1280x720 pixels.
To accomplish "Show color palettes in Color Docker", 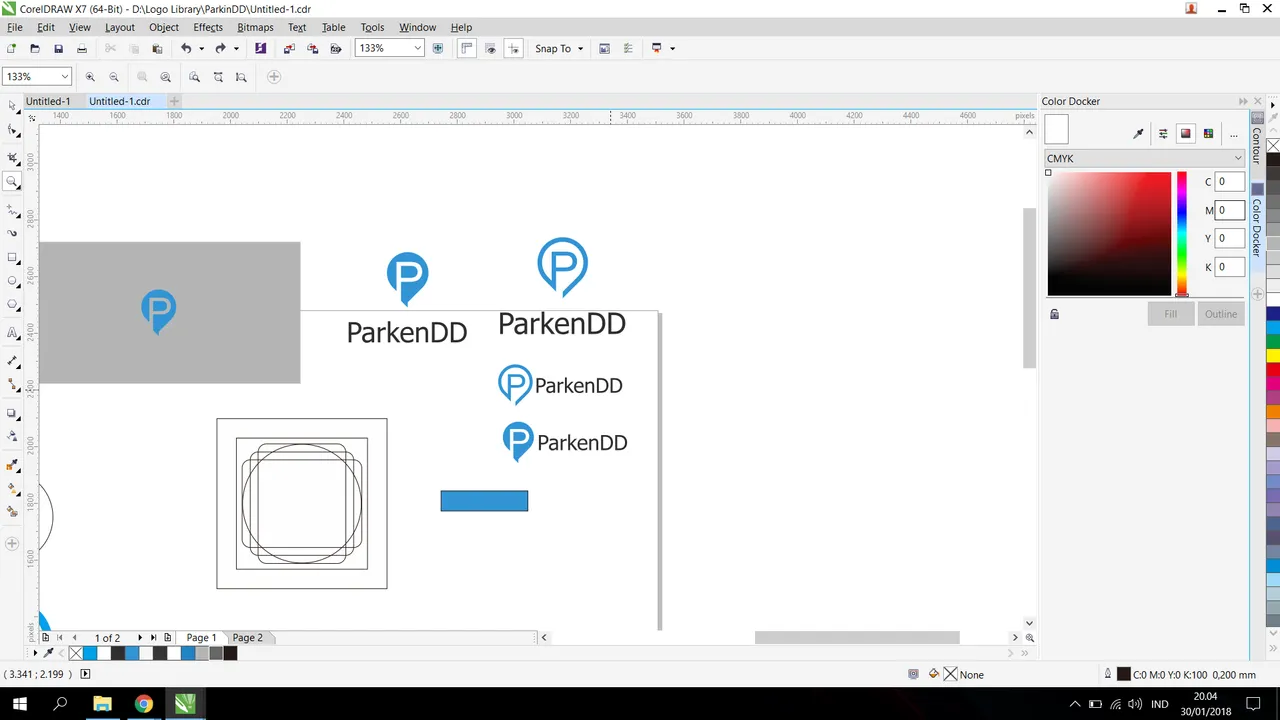I will (x=1209, y=133).
